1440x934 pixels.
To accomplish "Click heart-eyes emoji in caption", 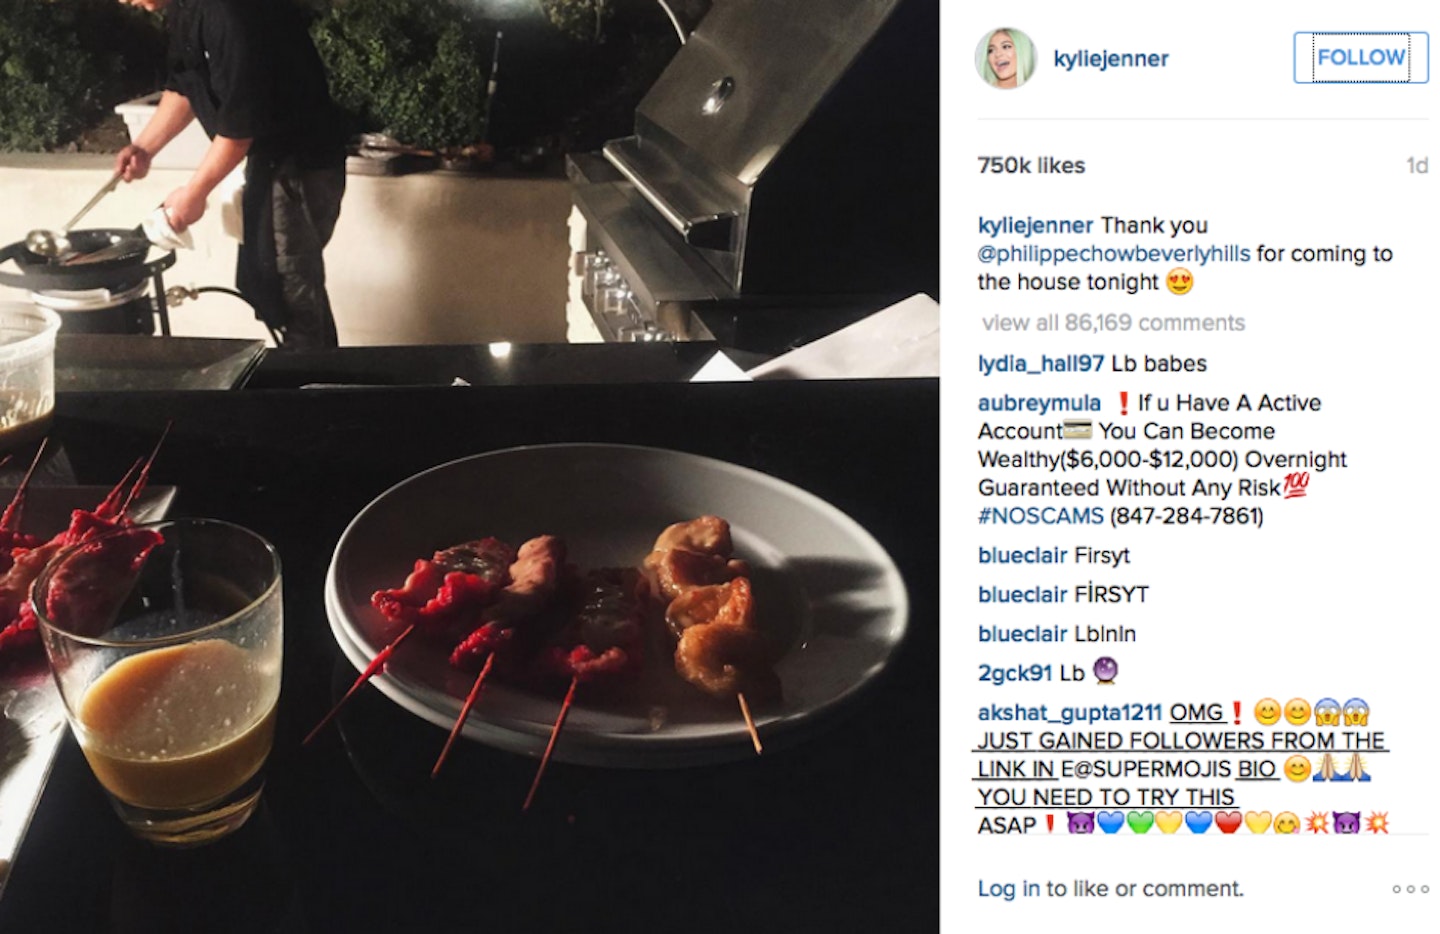I will coord(1180,282).
